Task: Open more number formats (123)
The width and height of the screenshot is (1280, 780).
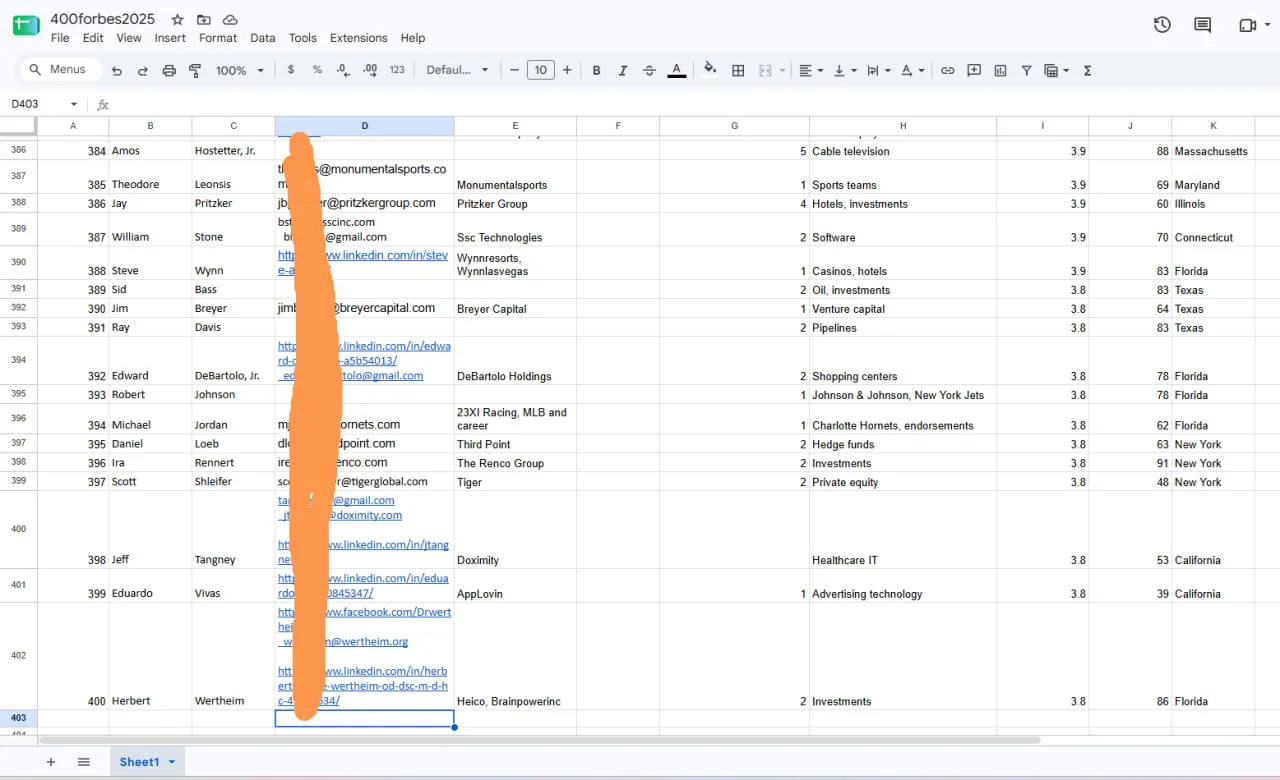Action: 397,70
